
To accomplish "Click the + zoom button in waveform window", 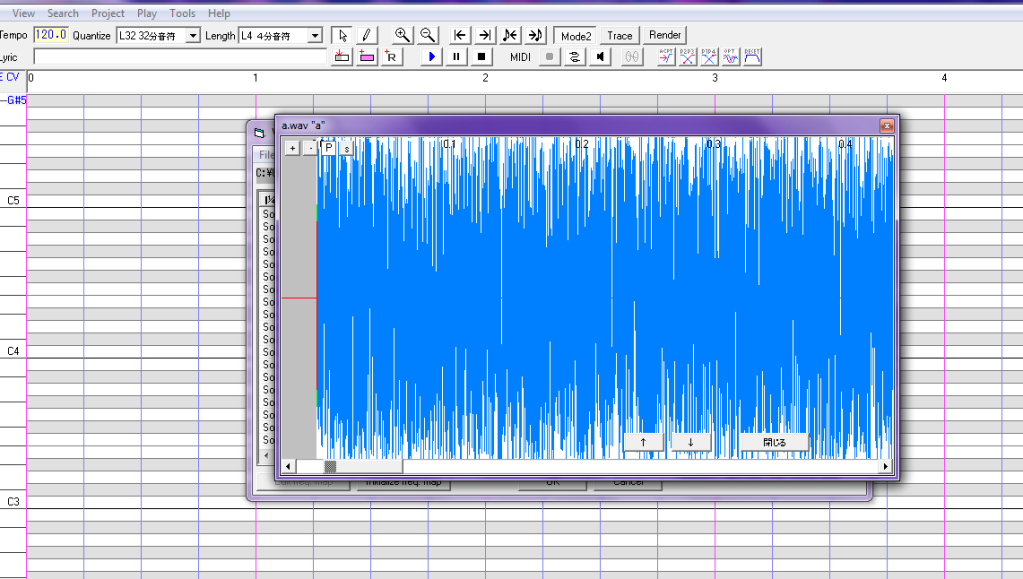I will pyautogui.click(x=292, y=148).
